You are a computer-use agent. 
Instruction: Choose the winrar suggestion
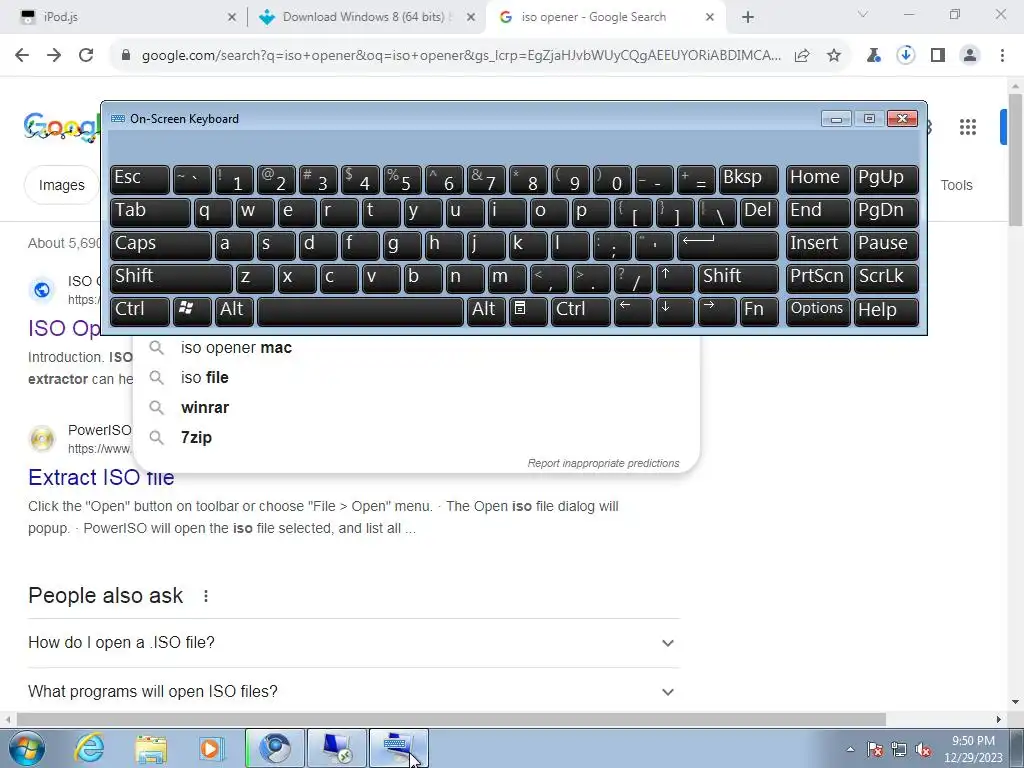point(416,408)
